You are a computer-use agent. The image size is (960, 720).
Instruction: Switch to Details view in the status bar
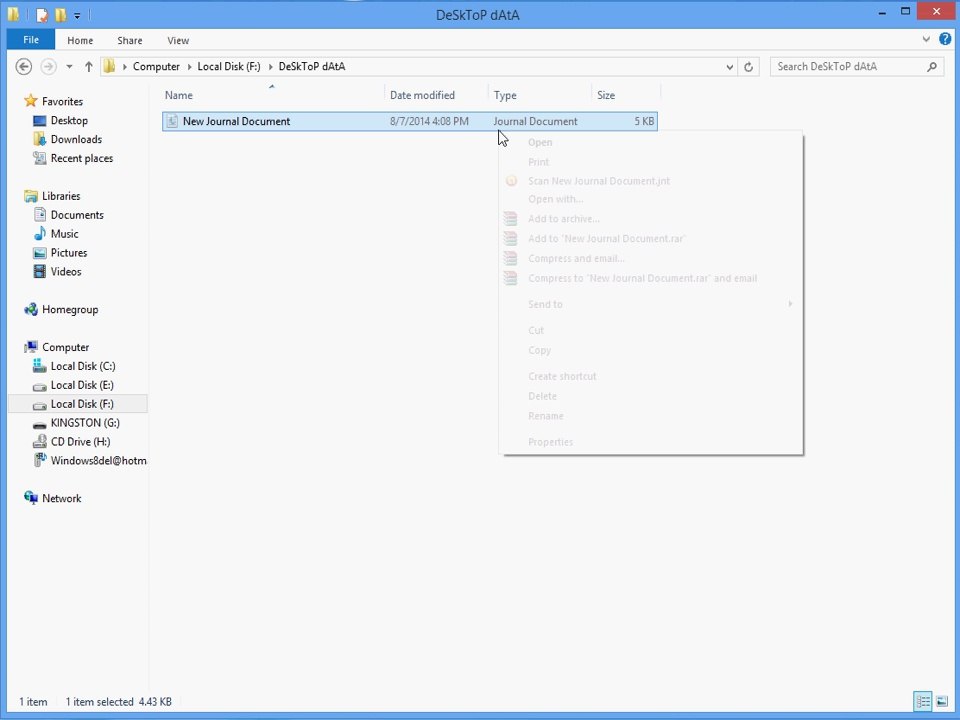(x=923, y=702)
